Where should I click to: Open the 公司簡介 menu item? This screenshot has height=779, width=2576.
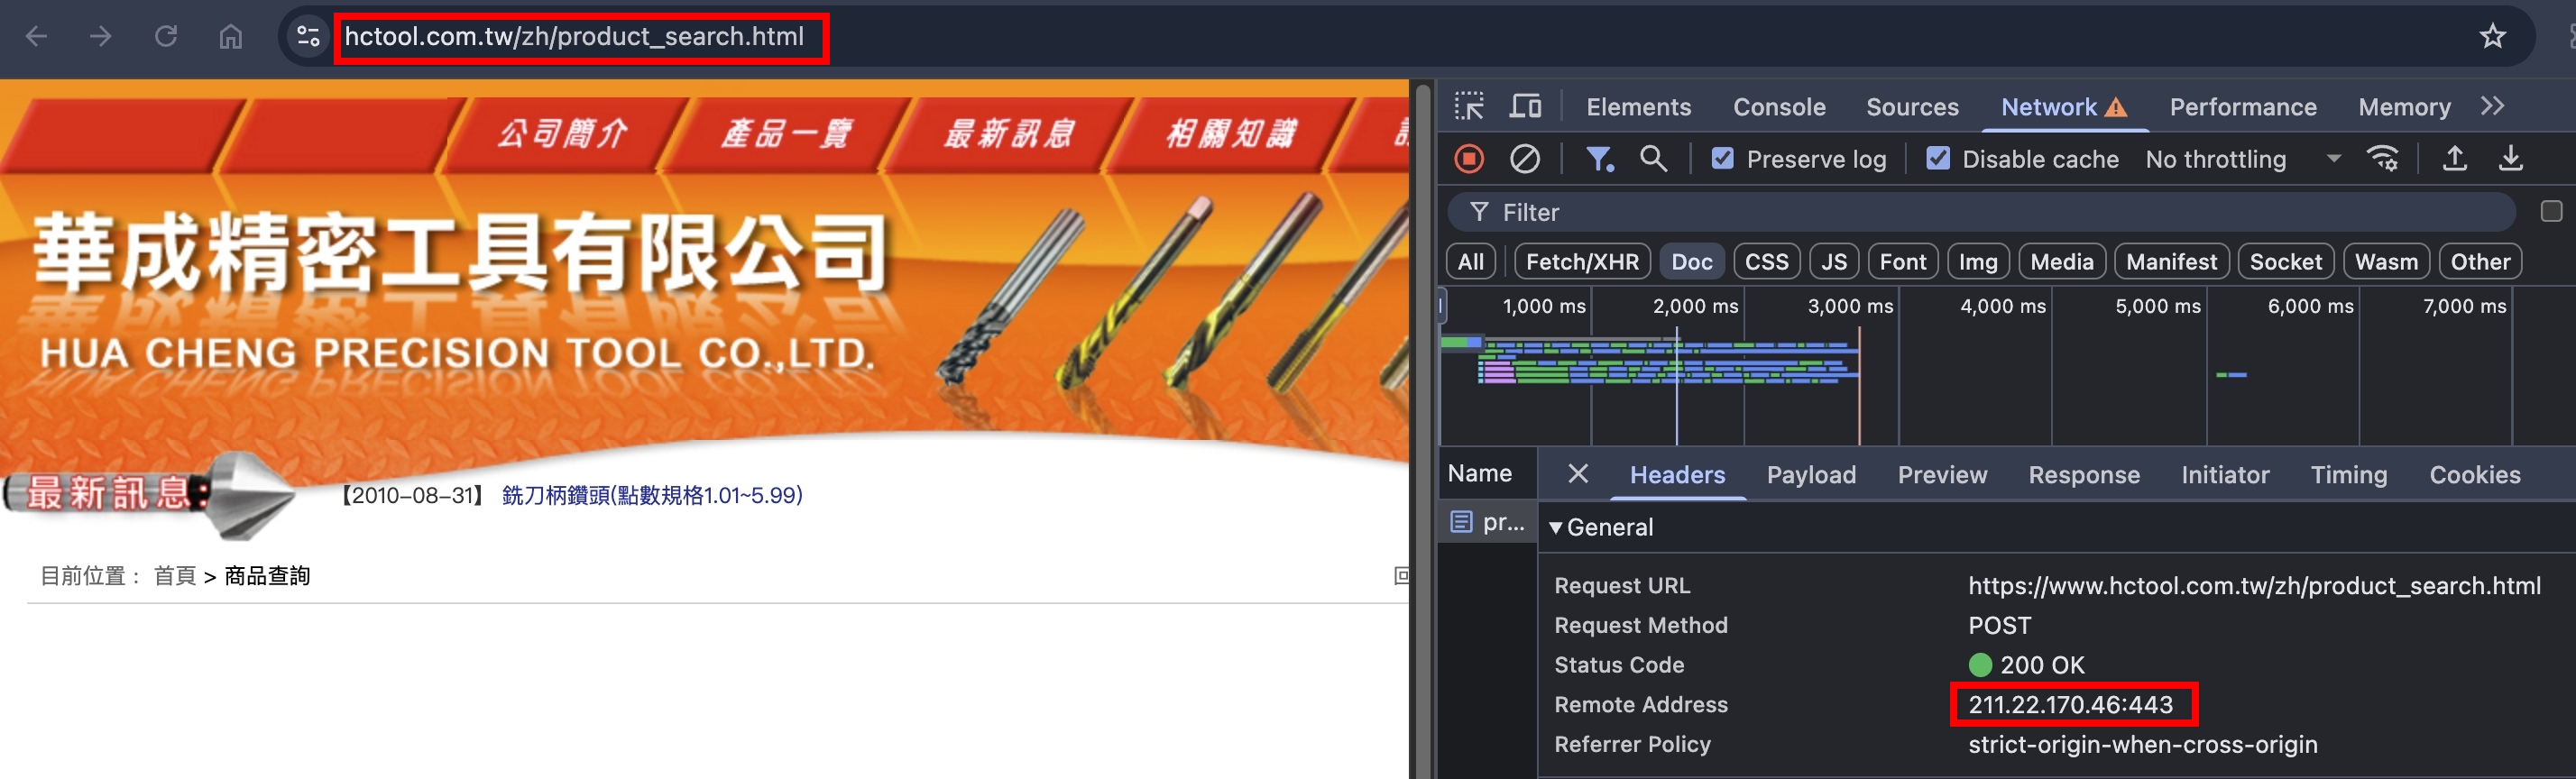point(563,133)
